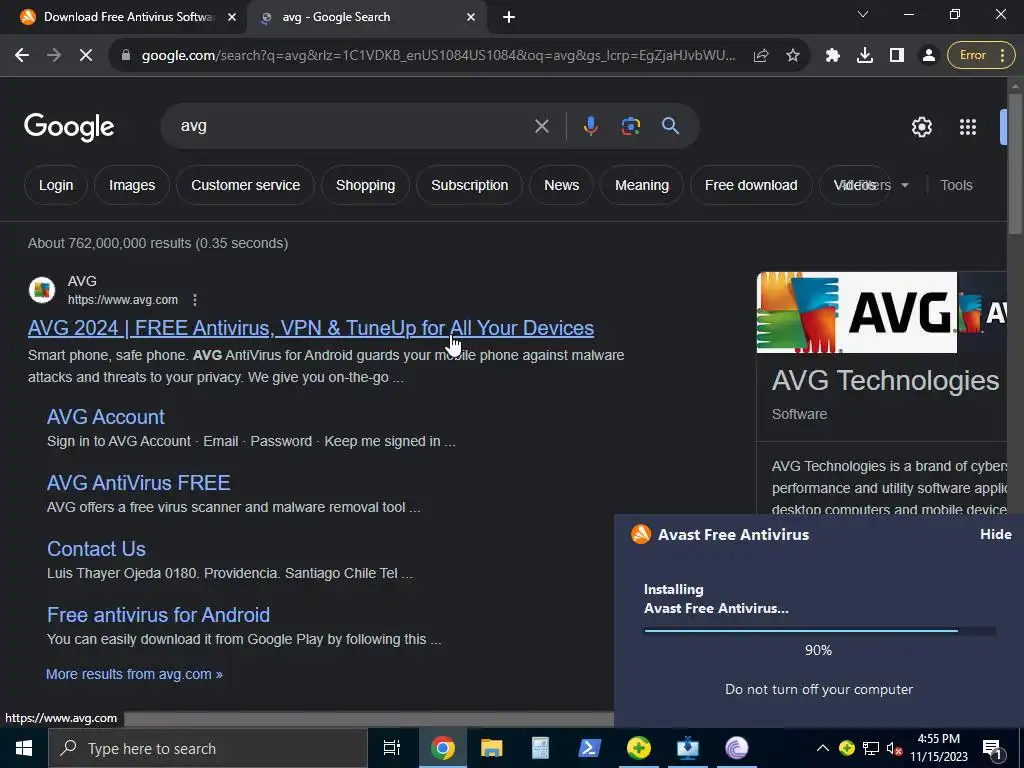Viewport: 1024px width, 768px height.
Task: Hide the Avast Free Antivirus installer popup
Action: click(995, 534)
